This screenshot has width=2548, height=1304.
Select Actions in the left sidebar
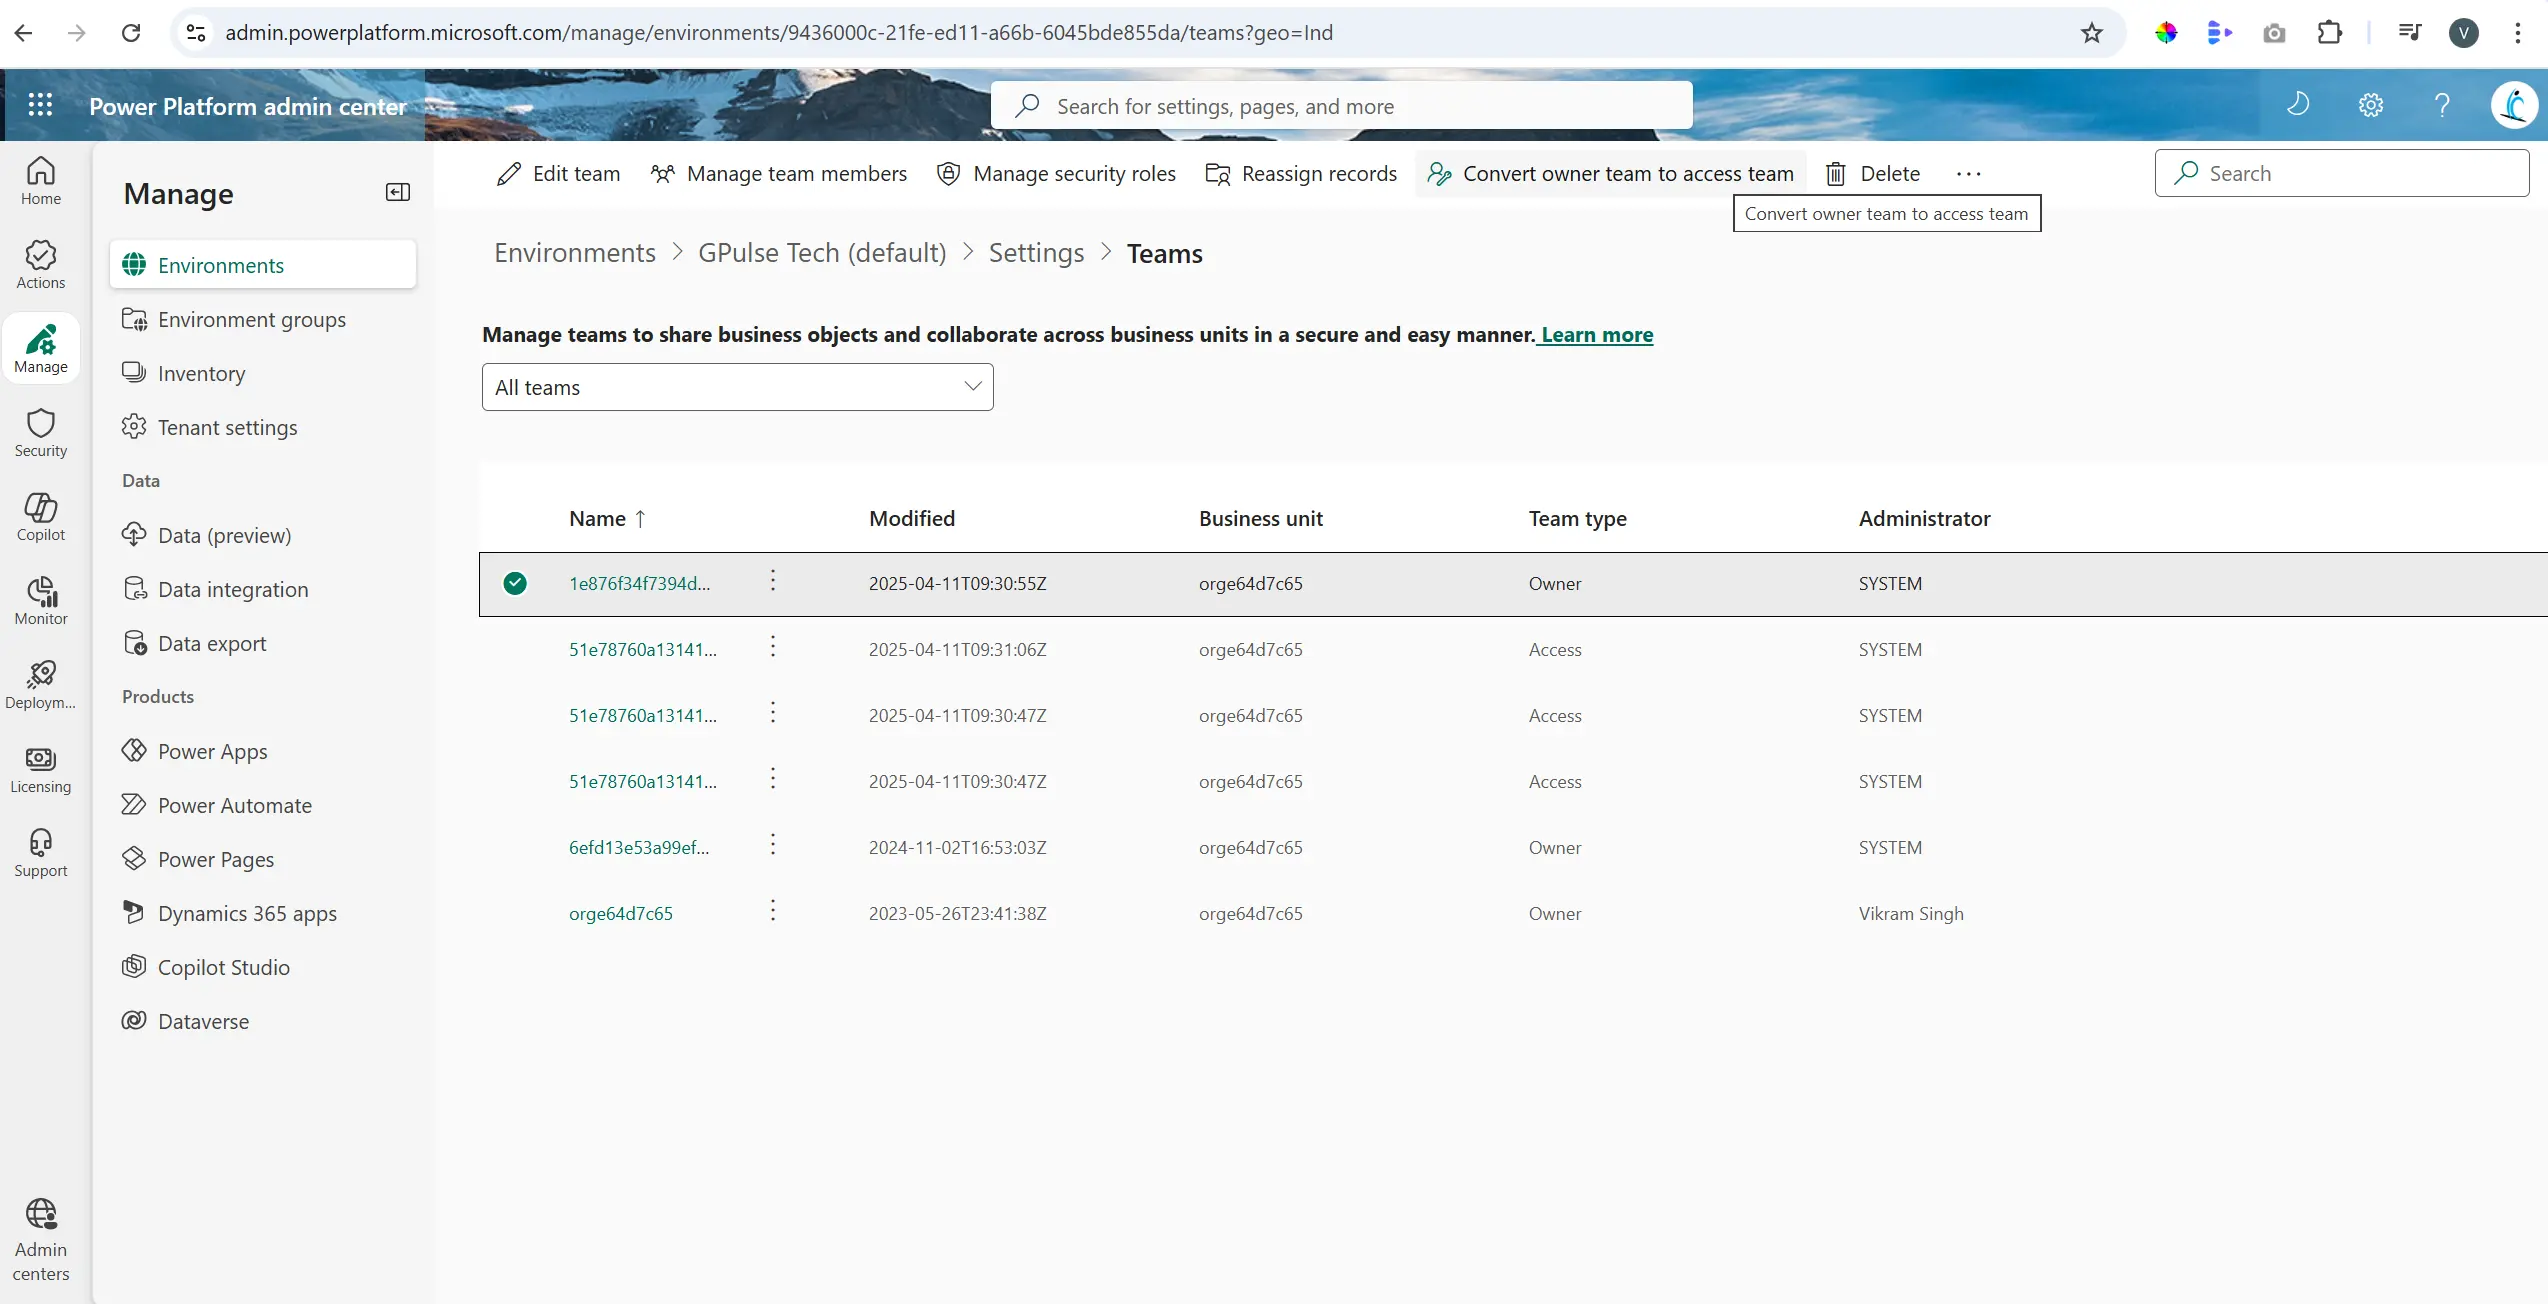[x=40, y=262]
